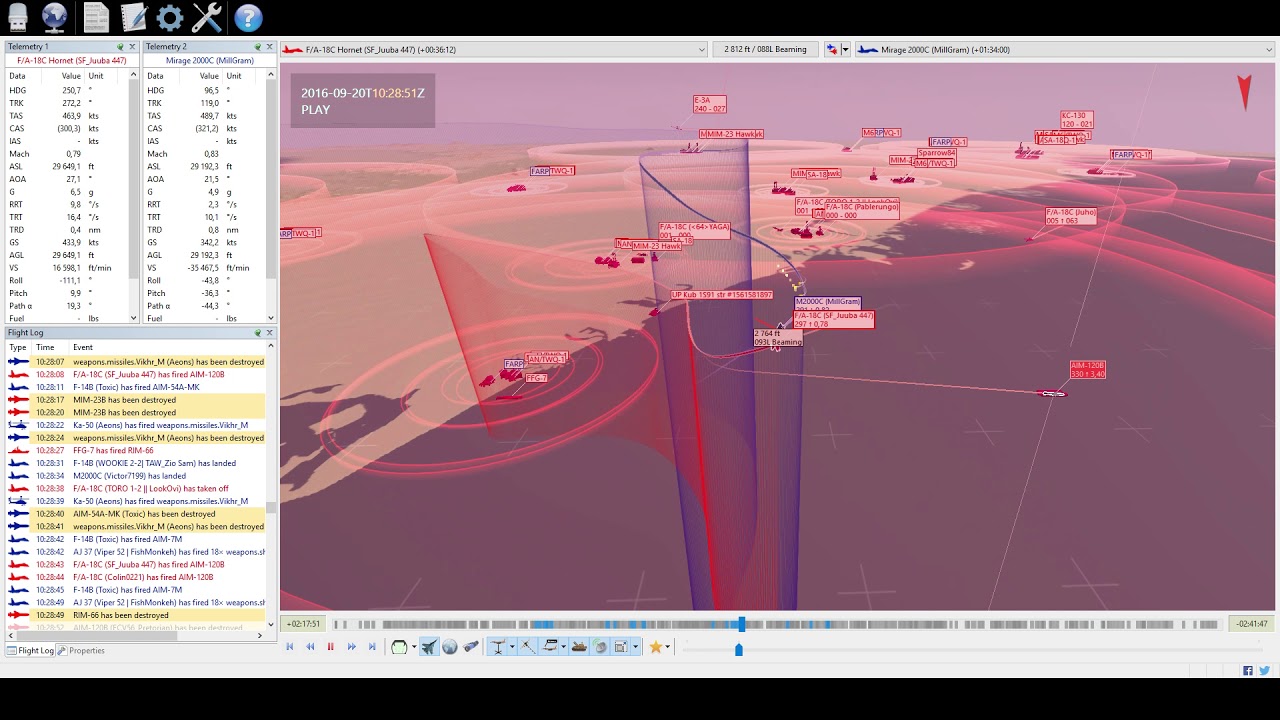The width and height of the screenshot is (1280, 720).
Task: Open the document report icon in top toolbar
Action: 96,17
